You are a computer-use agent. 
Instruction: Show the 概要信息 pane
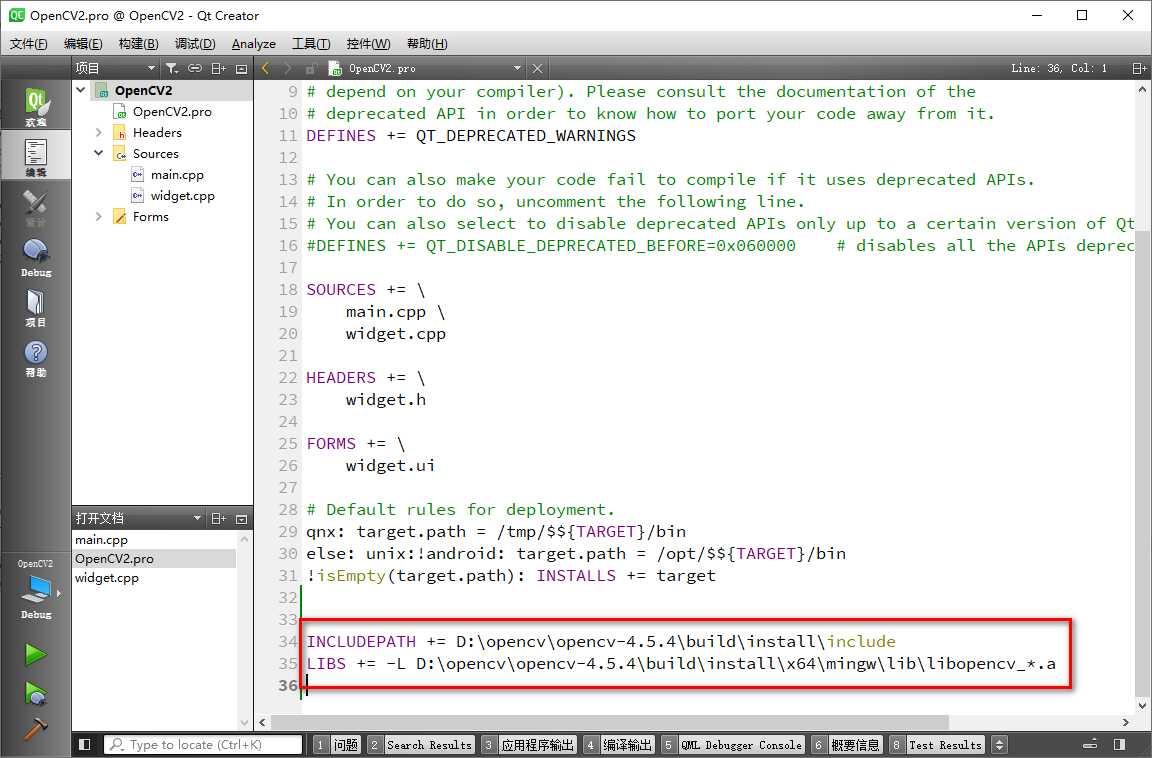[846, 745]
